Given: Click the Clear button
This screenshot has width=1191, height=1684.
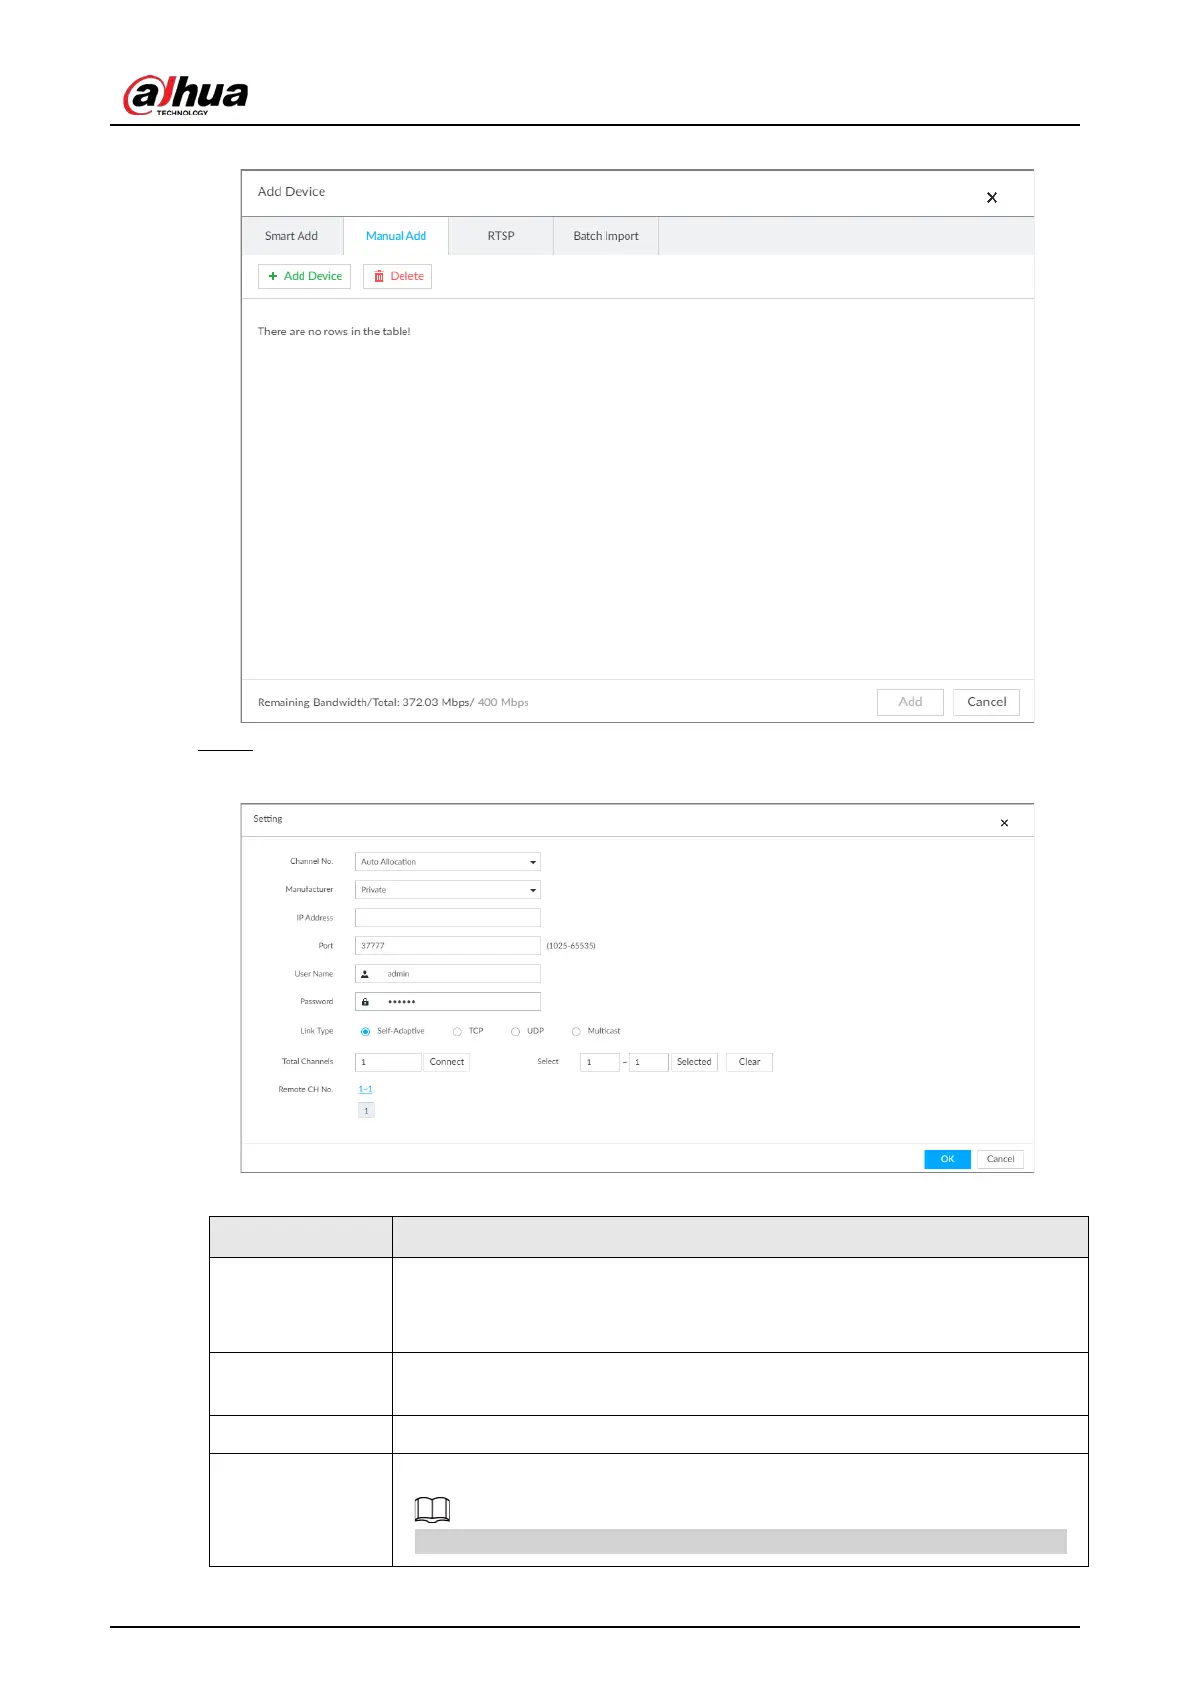Looking at the screenshot, I should [750, 1062].
